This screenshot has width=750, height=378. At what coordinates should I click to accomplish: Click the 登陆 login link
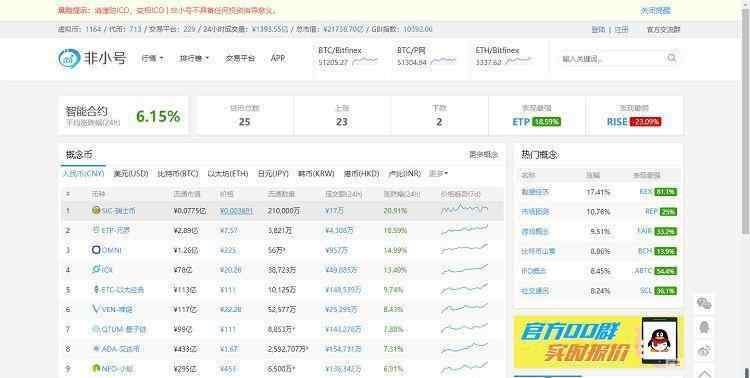pyautogui.click(x=598, y=29)
